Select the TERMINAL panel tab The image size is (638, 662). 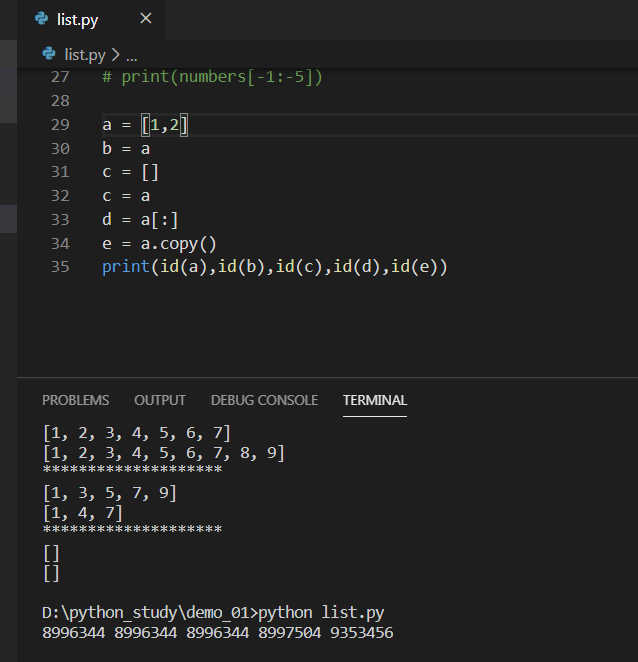(x=375, y=400)
